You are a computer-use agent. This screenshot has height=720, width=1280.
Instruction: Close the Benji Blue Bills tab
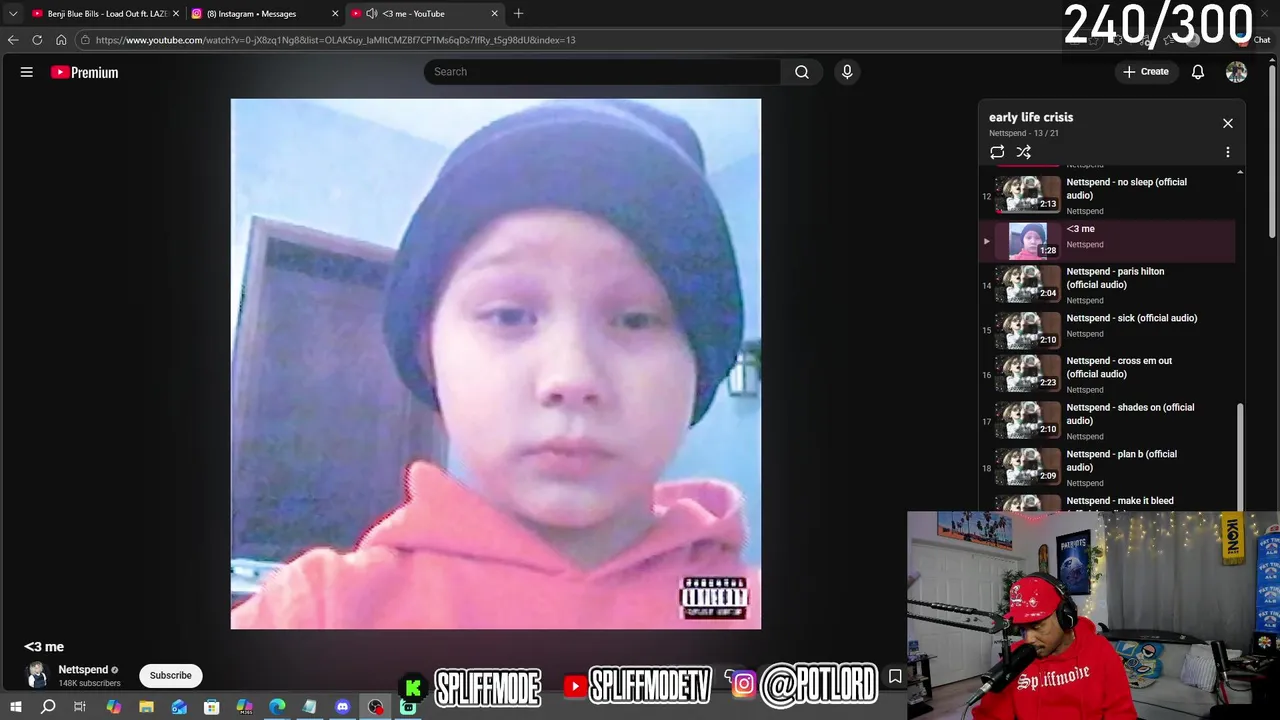click(x=176, y=14)
